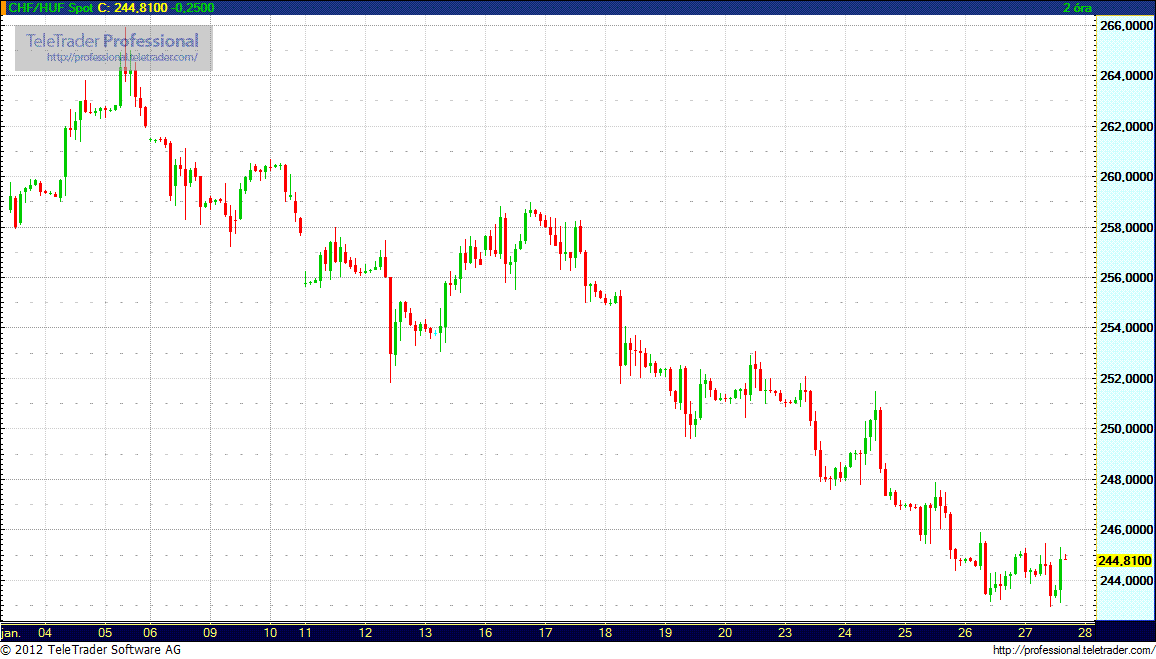Click the 20 date label on time axis
Image resolution: width=1156 pixels, height=659 pixels.
click(x=725, y=632)
